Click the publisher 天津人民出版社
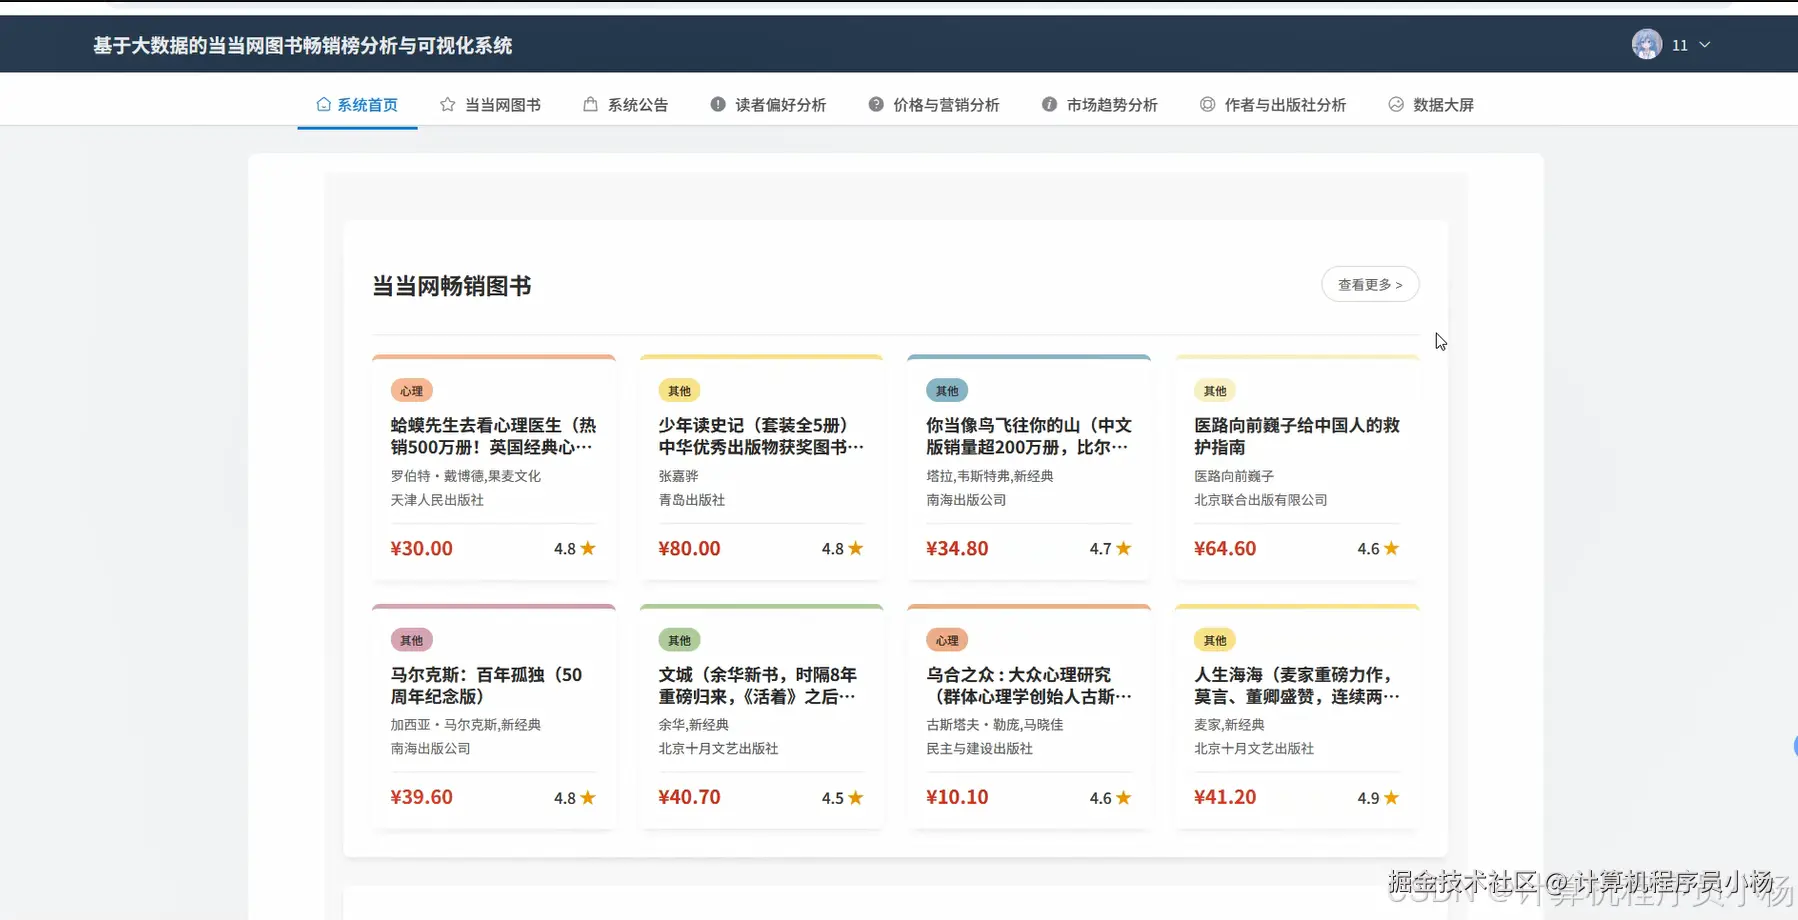 pyautogui.click(x=437, y=500)
